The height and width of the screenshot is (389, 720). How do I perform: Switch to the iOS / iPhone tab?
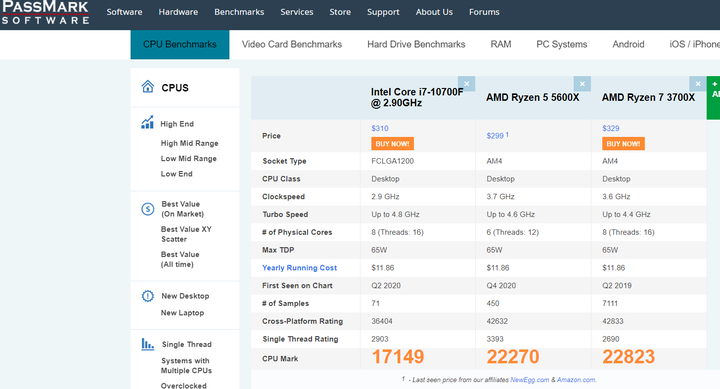pyautogui.click(x=694, y=45)
